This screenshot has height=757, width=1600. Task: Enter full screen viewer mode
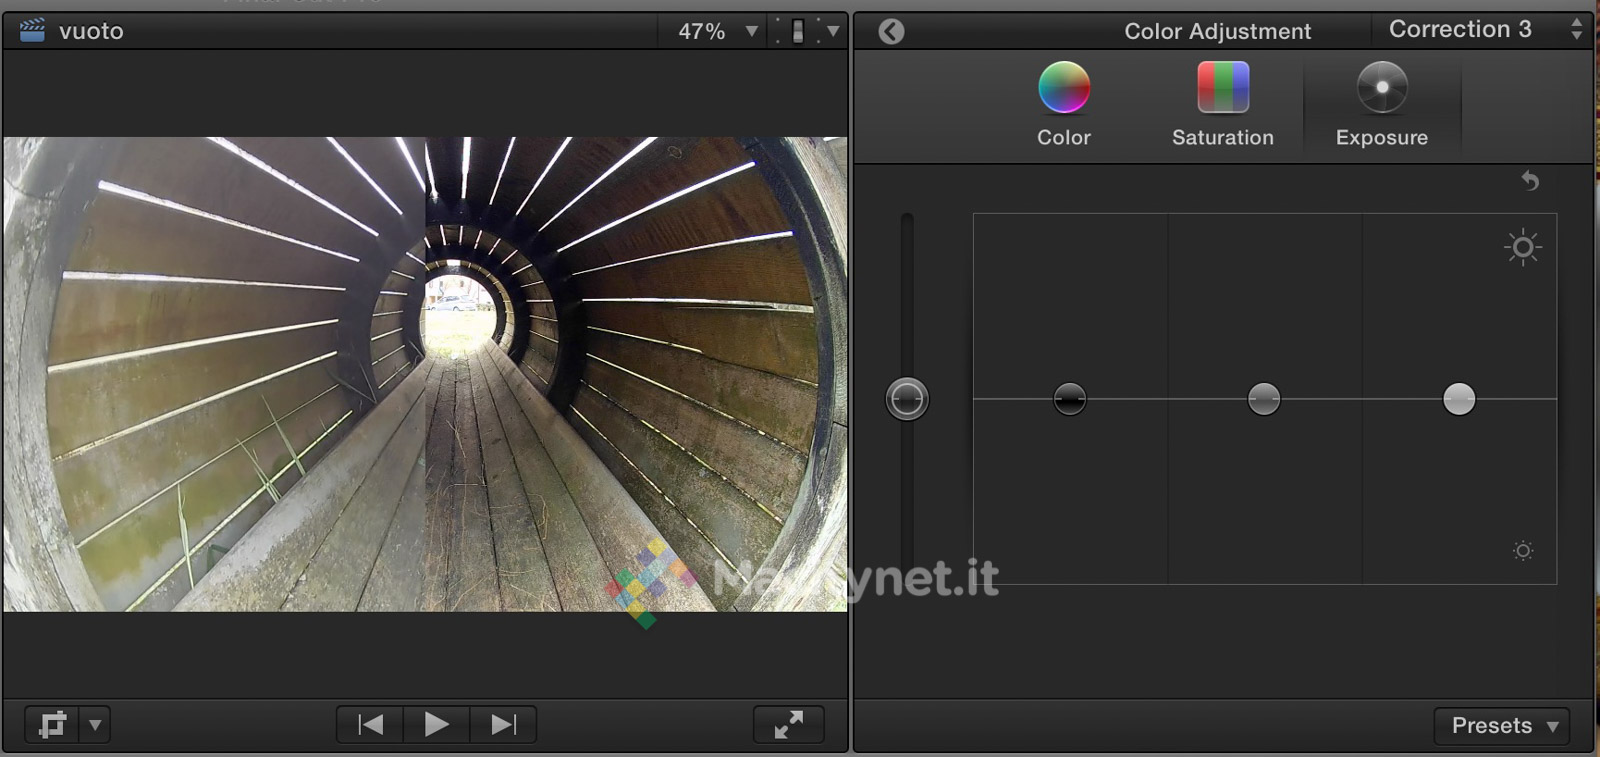[788, 724]
